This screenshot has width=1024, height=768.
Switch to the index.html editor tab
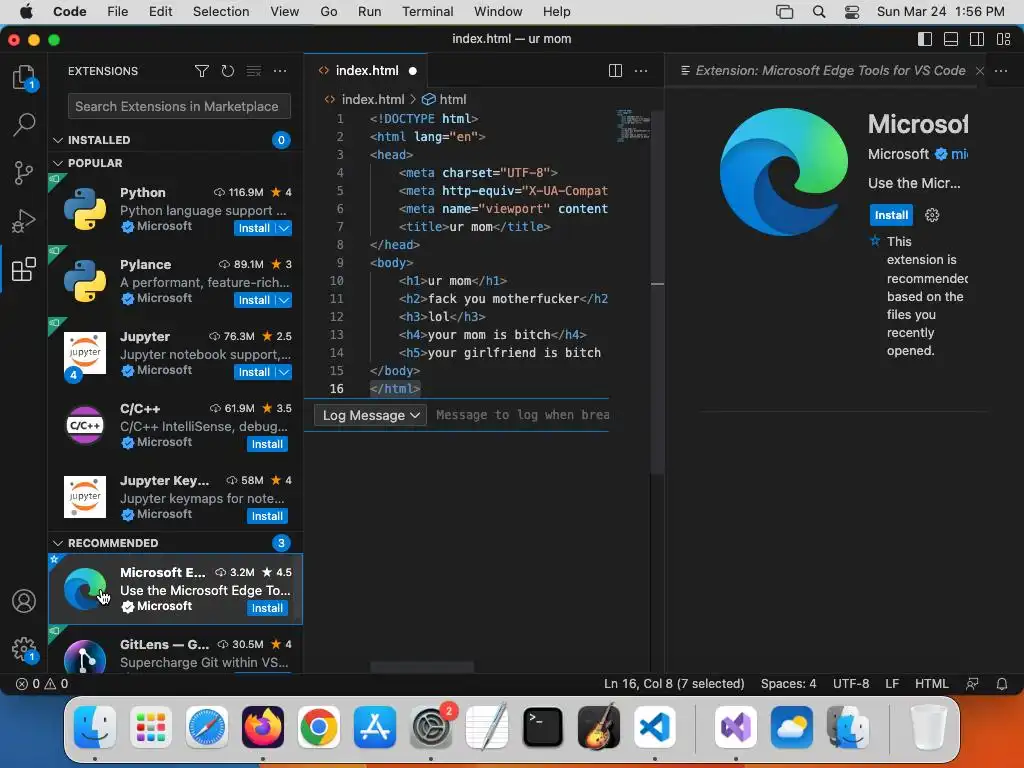(x=366, y=71)
